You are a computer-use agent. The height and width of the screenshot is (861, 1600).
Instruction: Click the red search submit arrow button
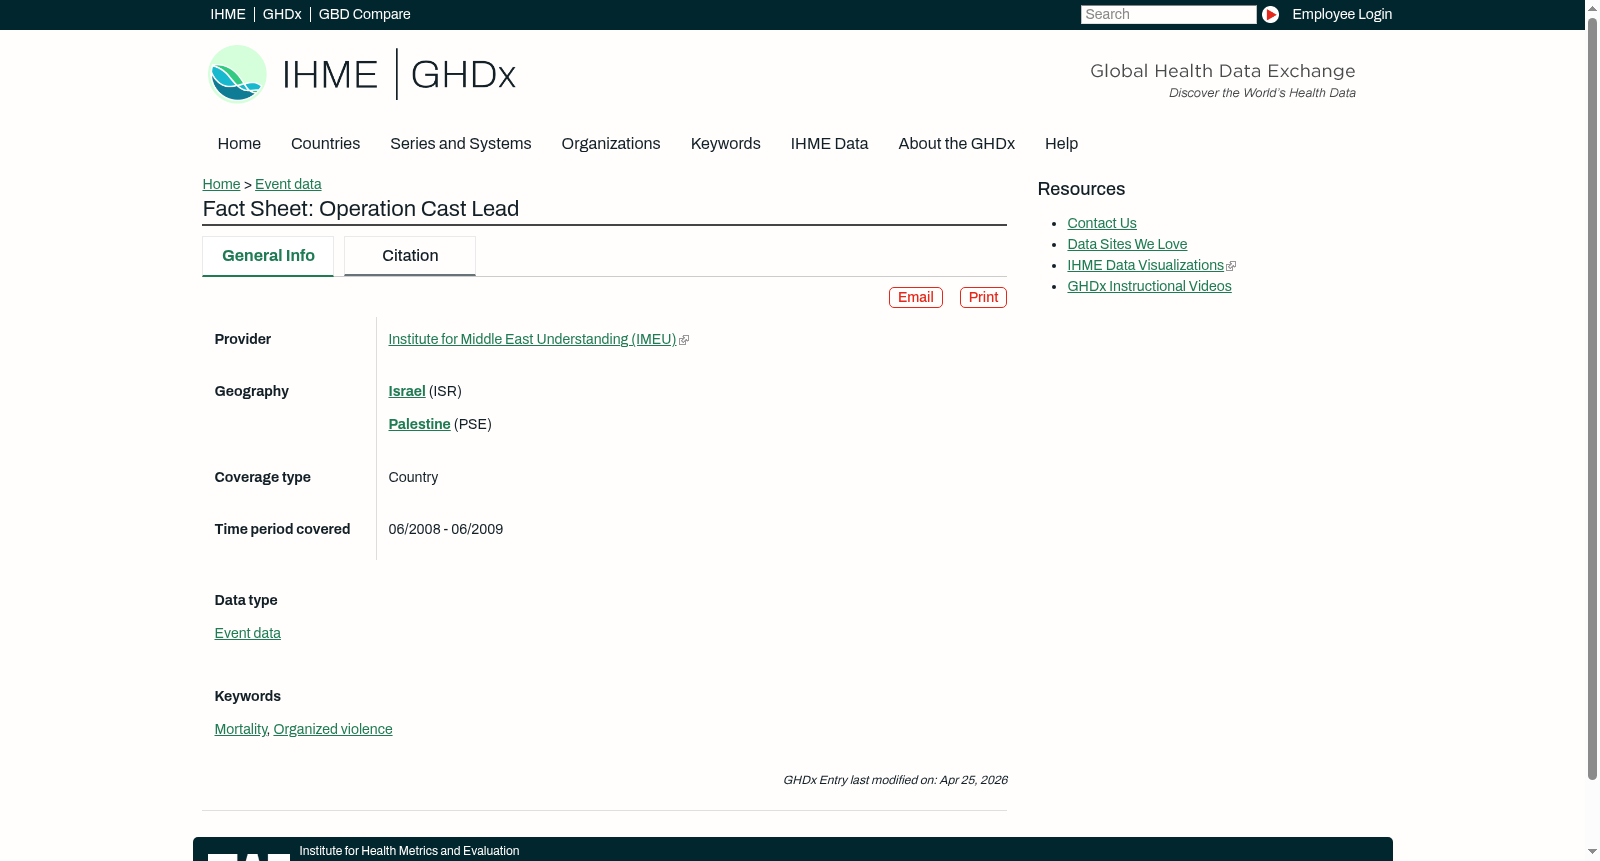(1270, 14)
